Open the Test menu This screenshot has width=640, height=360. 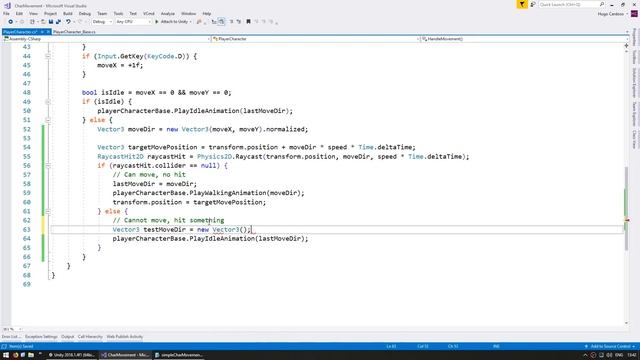tap(133, 14)
